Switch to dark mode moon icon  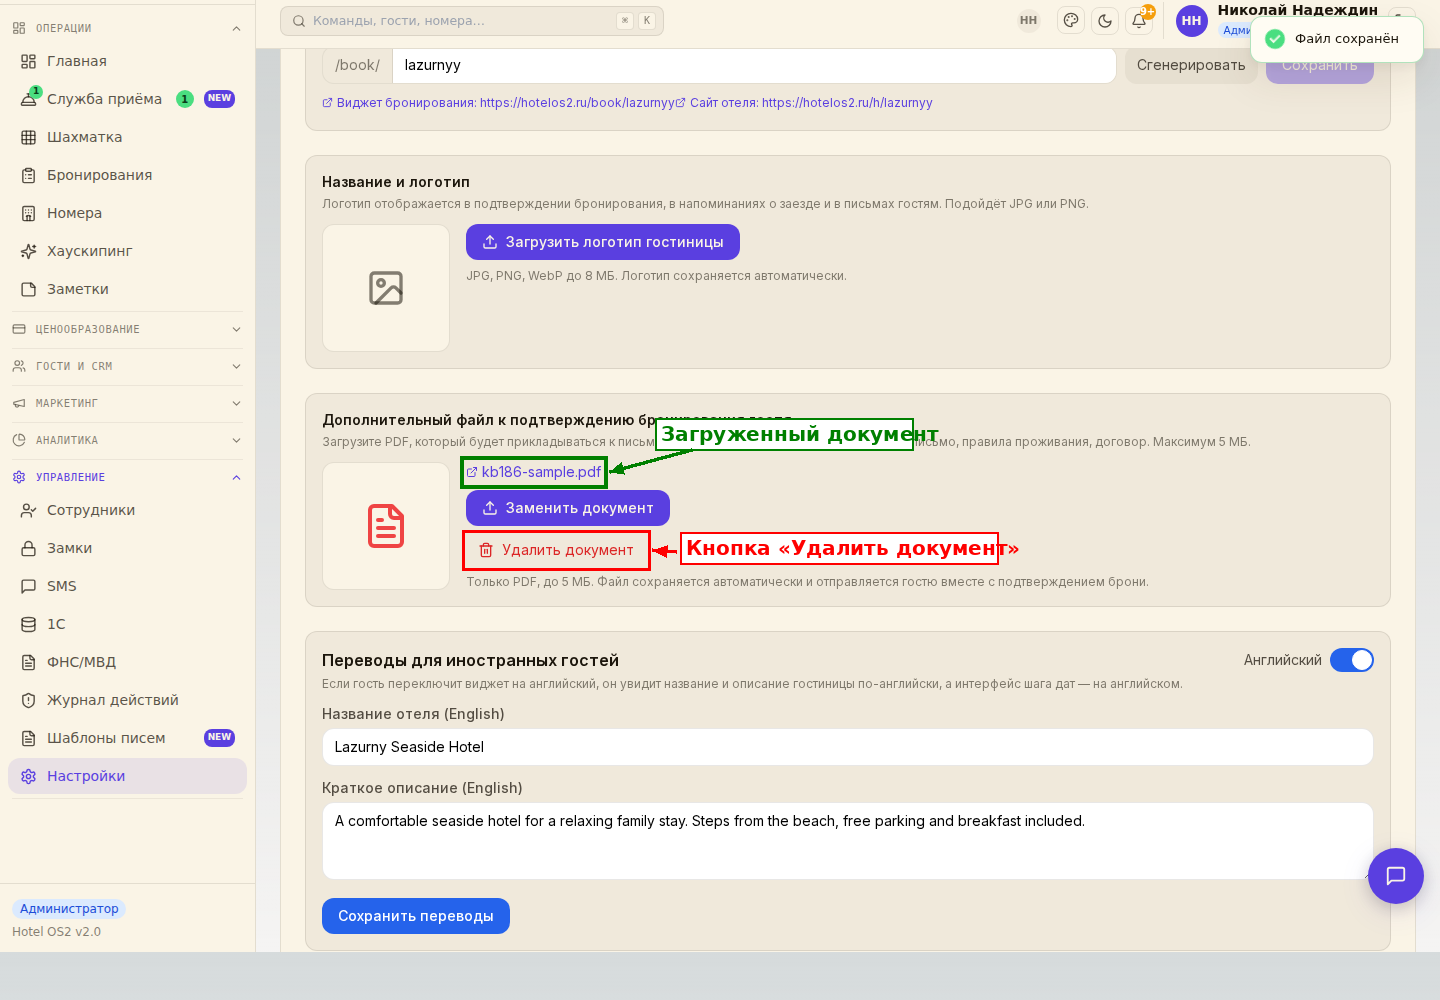tap(1105, 20)
